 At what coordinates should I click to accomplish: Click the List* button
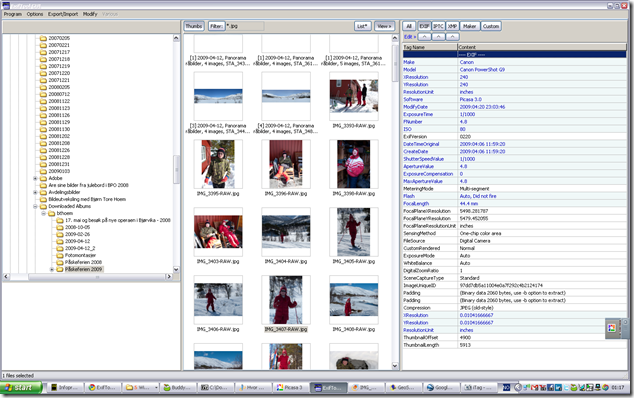(x=362, y=26)
